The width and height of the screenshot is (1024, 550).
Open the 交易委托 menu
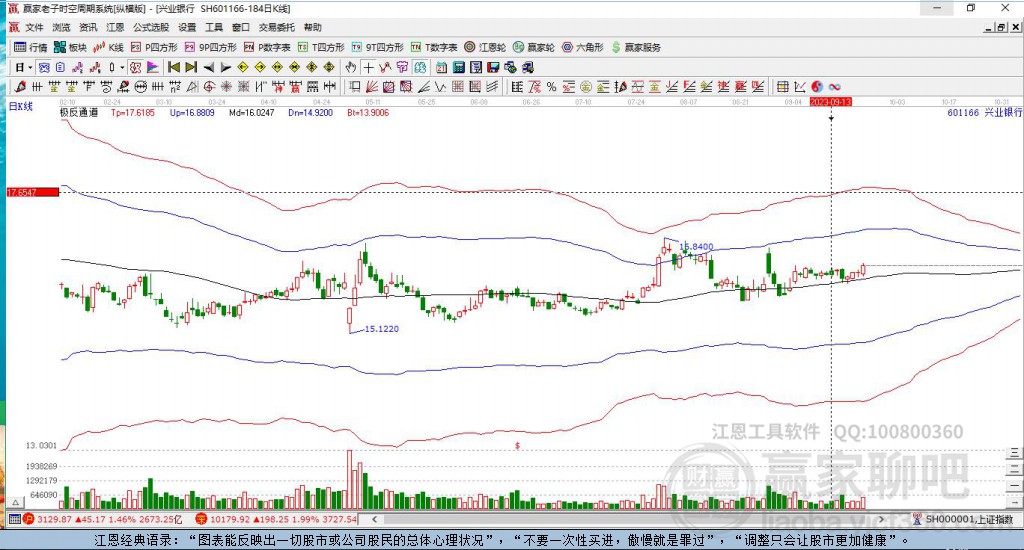point(276,27)
